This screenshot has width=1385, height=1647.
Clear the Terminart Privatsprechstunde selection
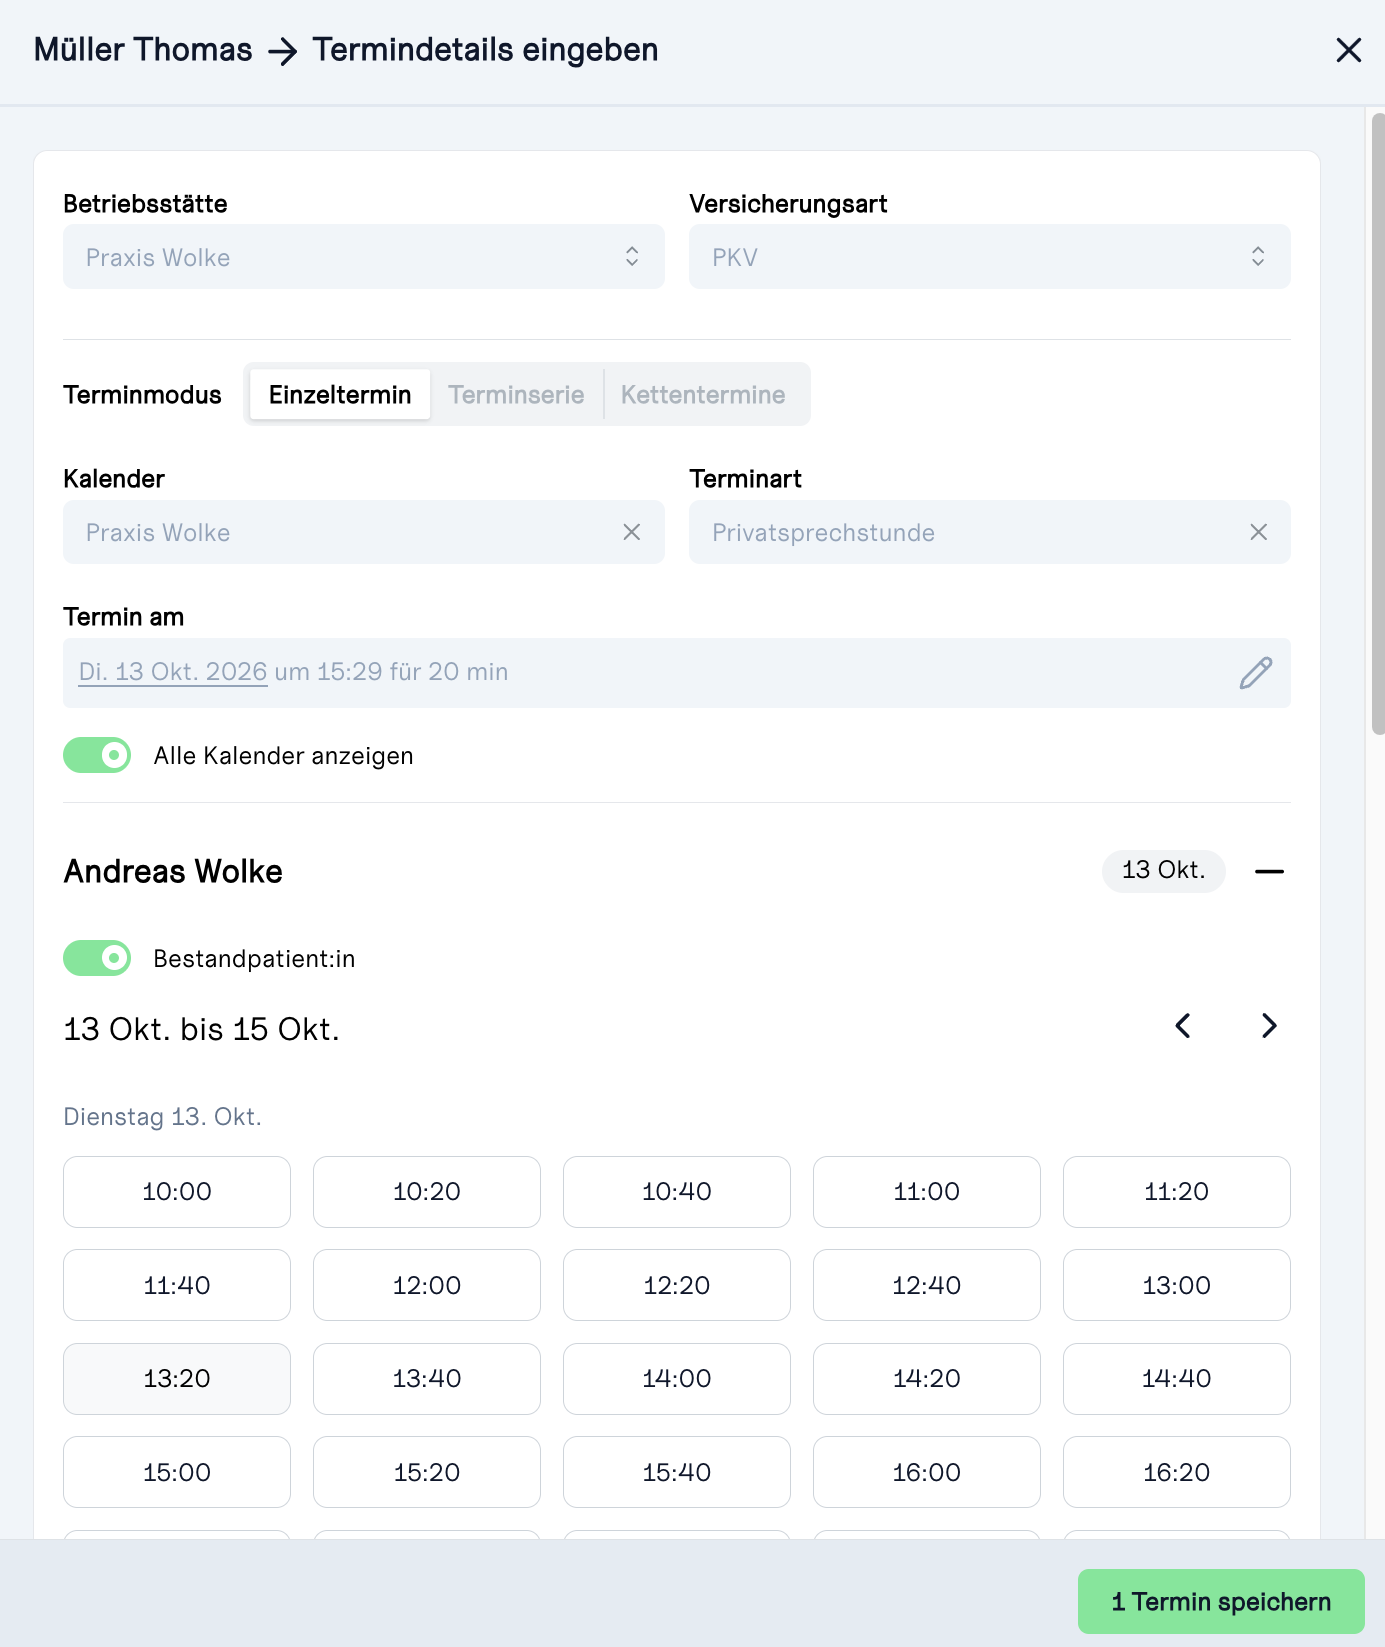[1258, 532]
